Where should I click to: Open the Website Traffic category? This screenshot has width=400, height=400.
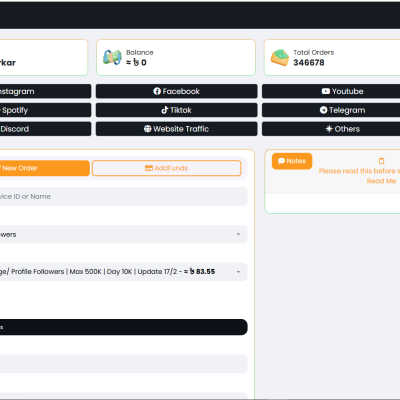coord(176,129)
